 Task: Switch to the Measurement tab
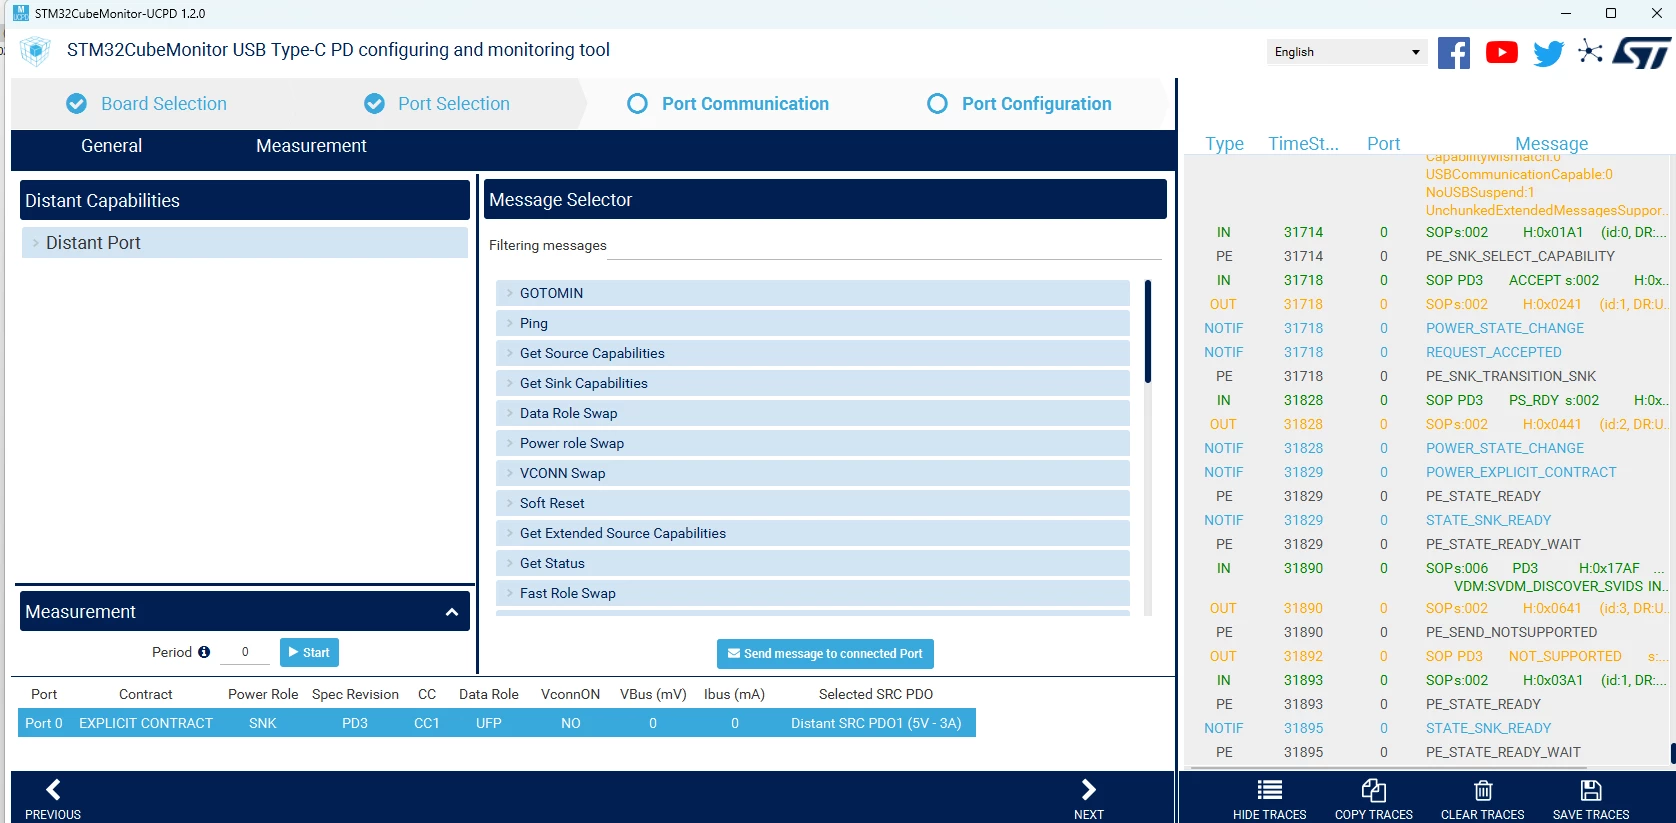(311, 146)
